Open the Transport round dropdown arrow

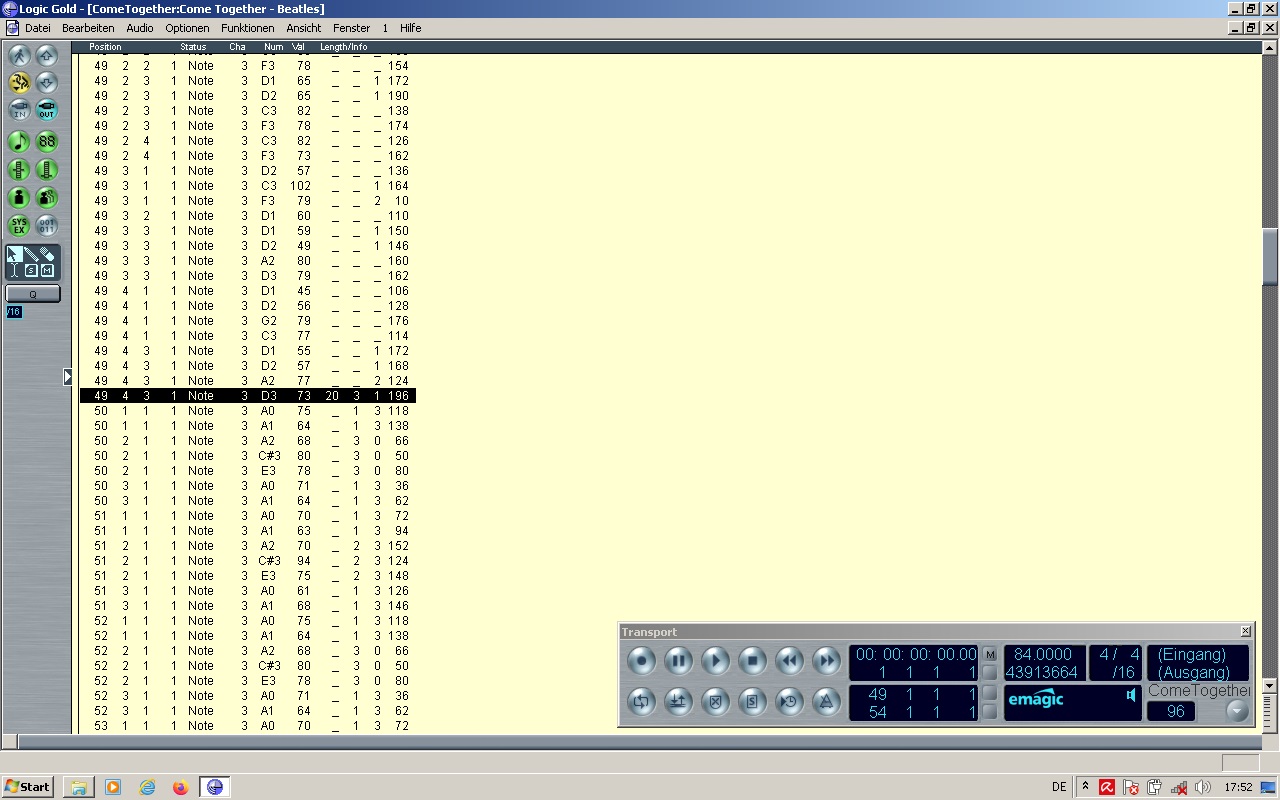pos(1238,711)
